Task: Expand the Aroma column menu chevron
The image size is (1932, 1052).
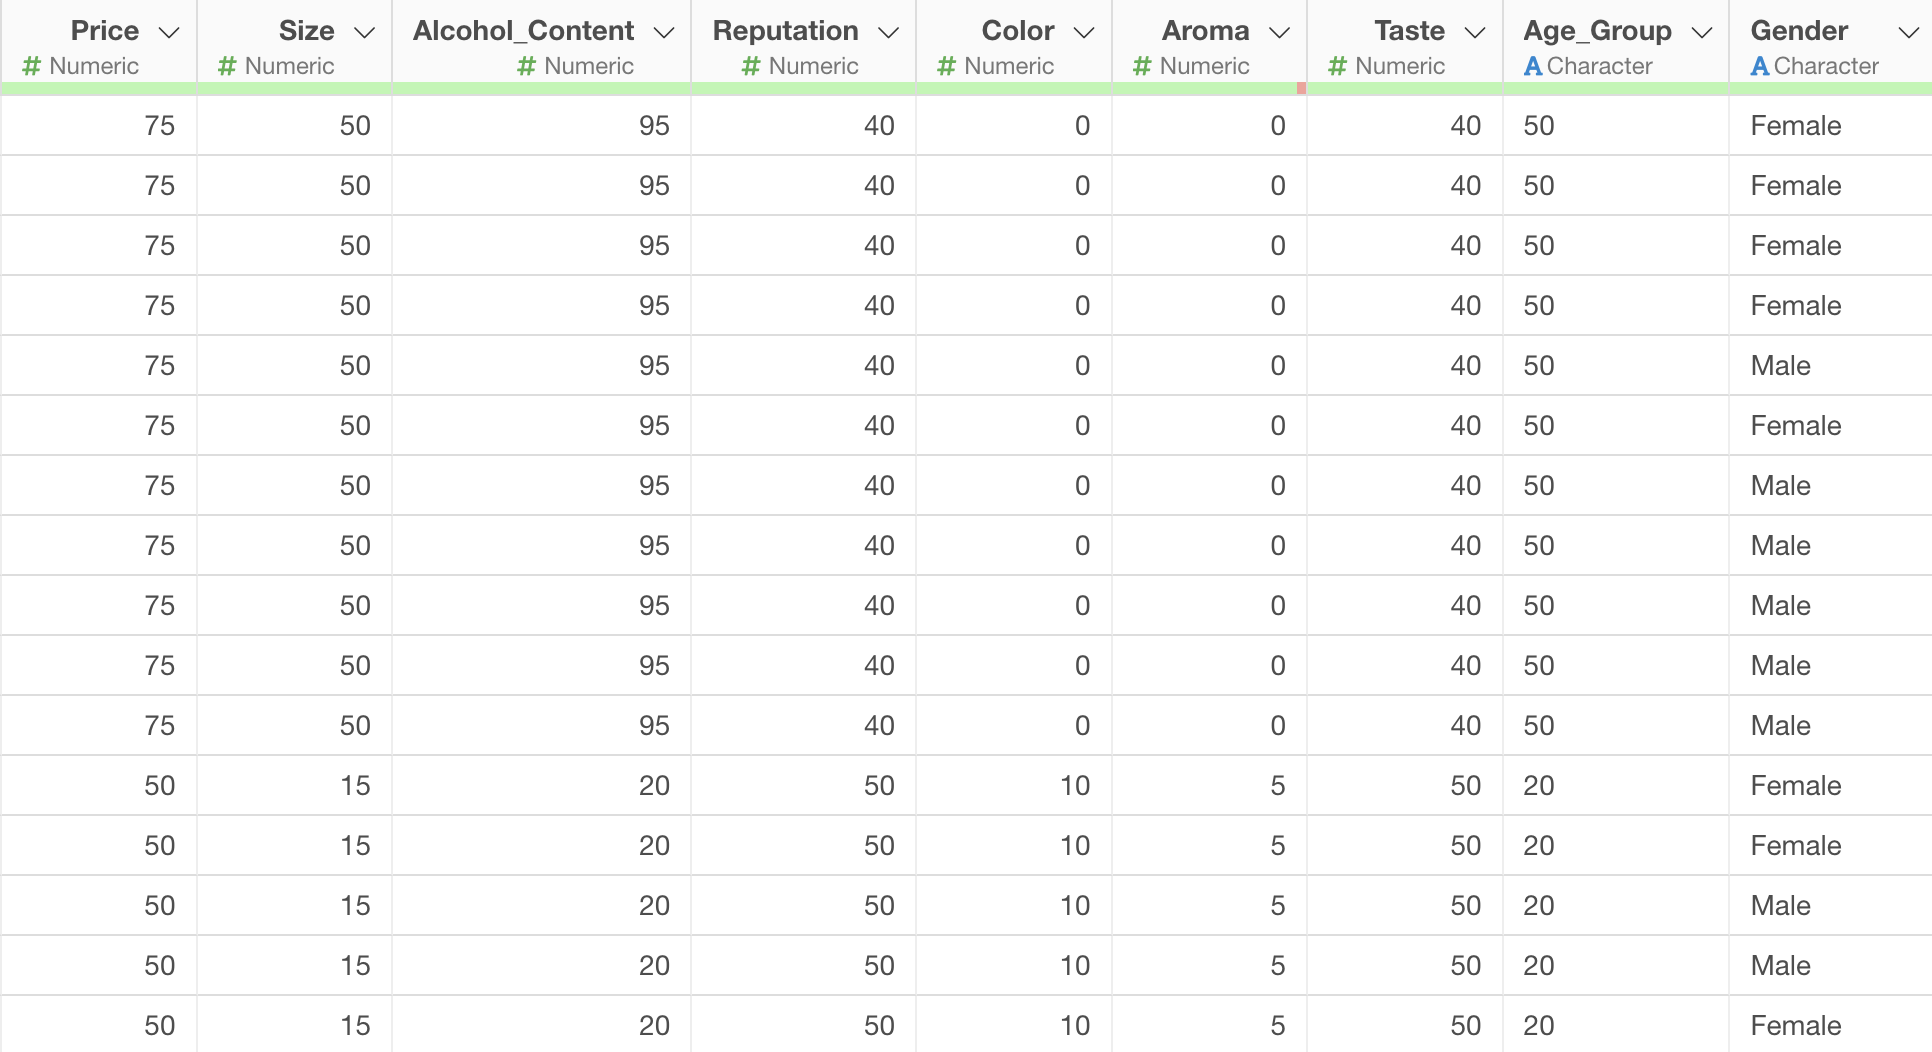Action: (x=1279, y=33)
